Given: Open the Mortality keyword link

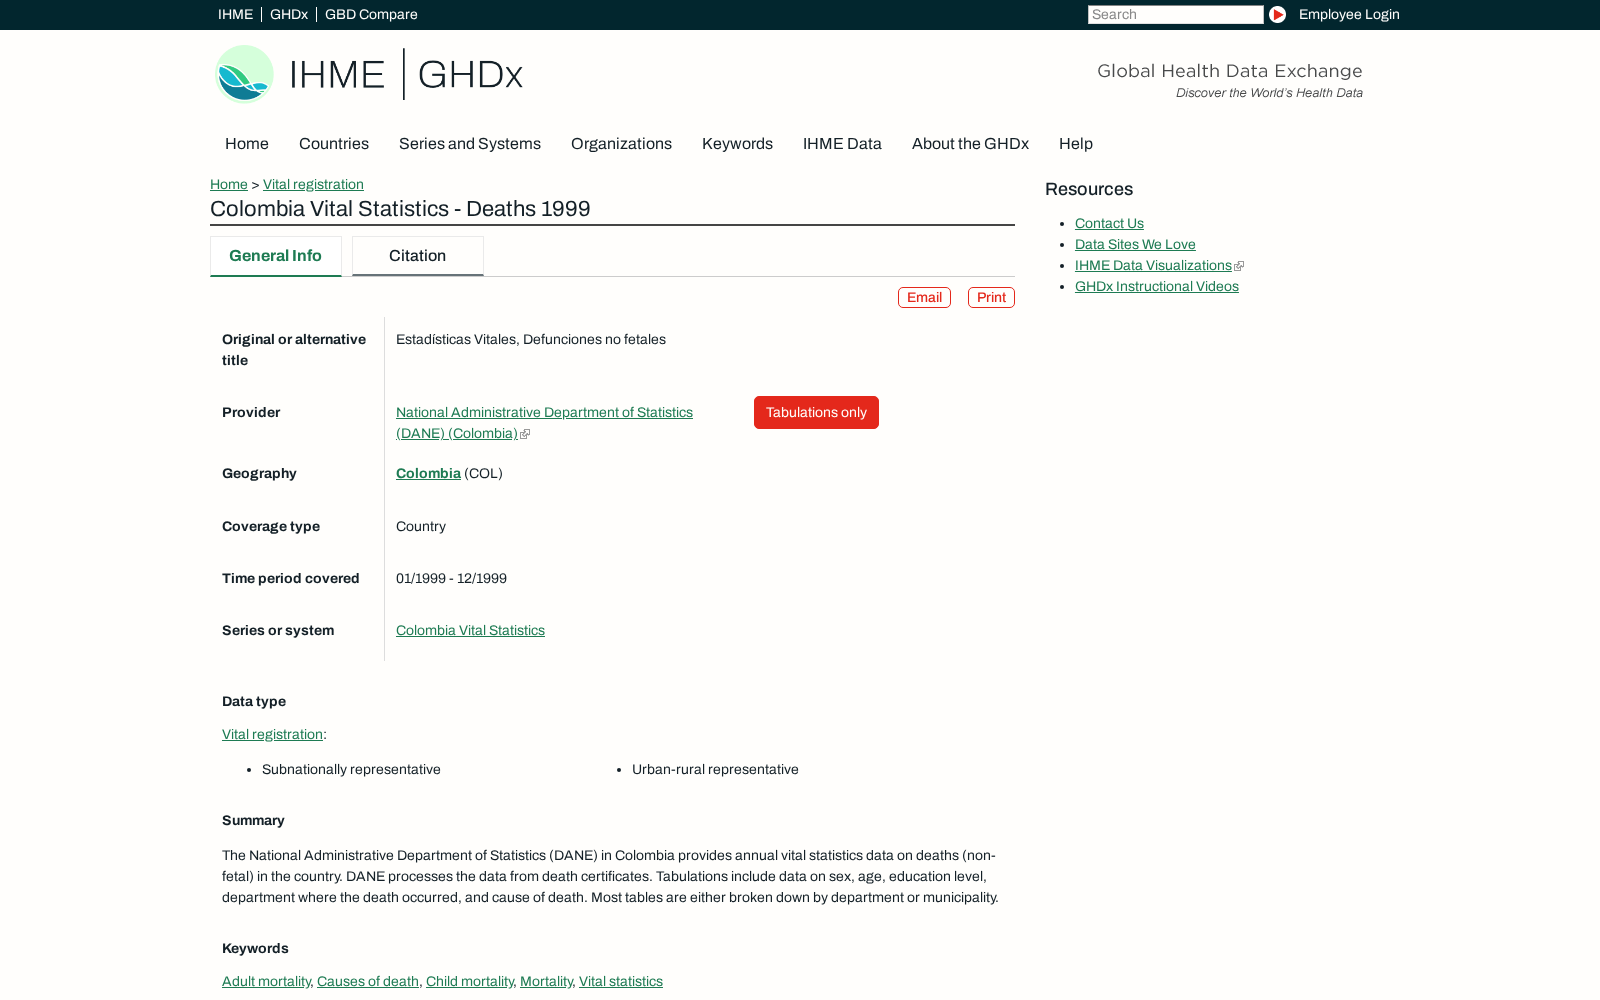Looking at the screenshot, I should tap(546, 982).
